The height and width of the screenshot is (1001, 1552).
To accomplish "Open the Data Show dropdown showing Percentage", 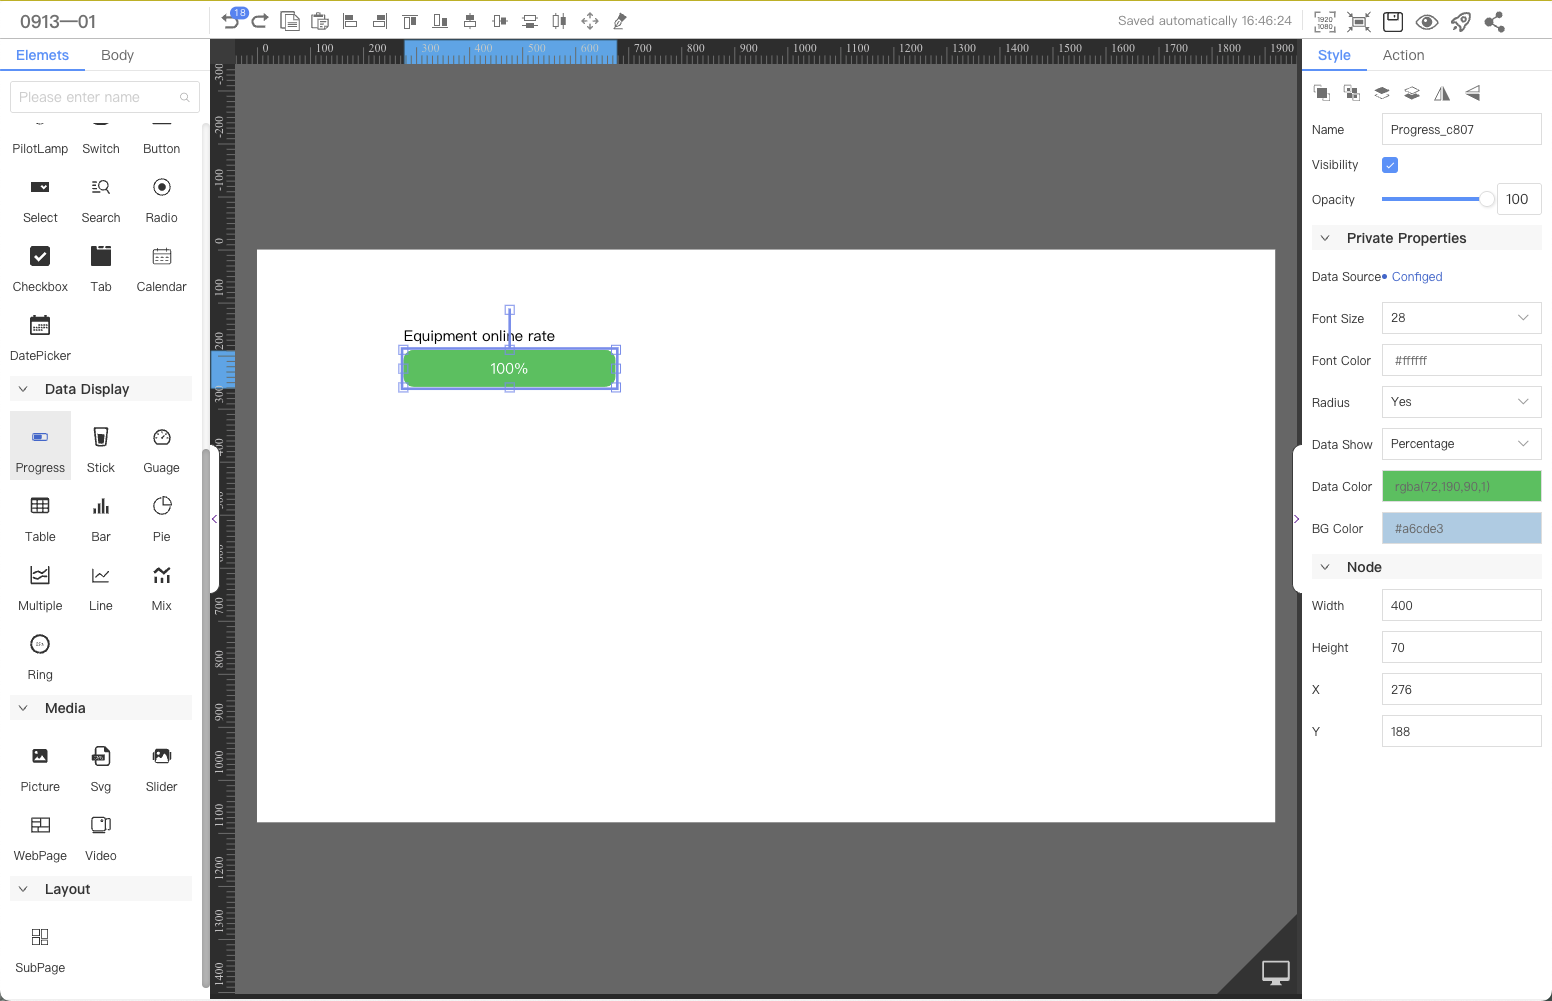I will tap(1461, 443).
